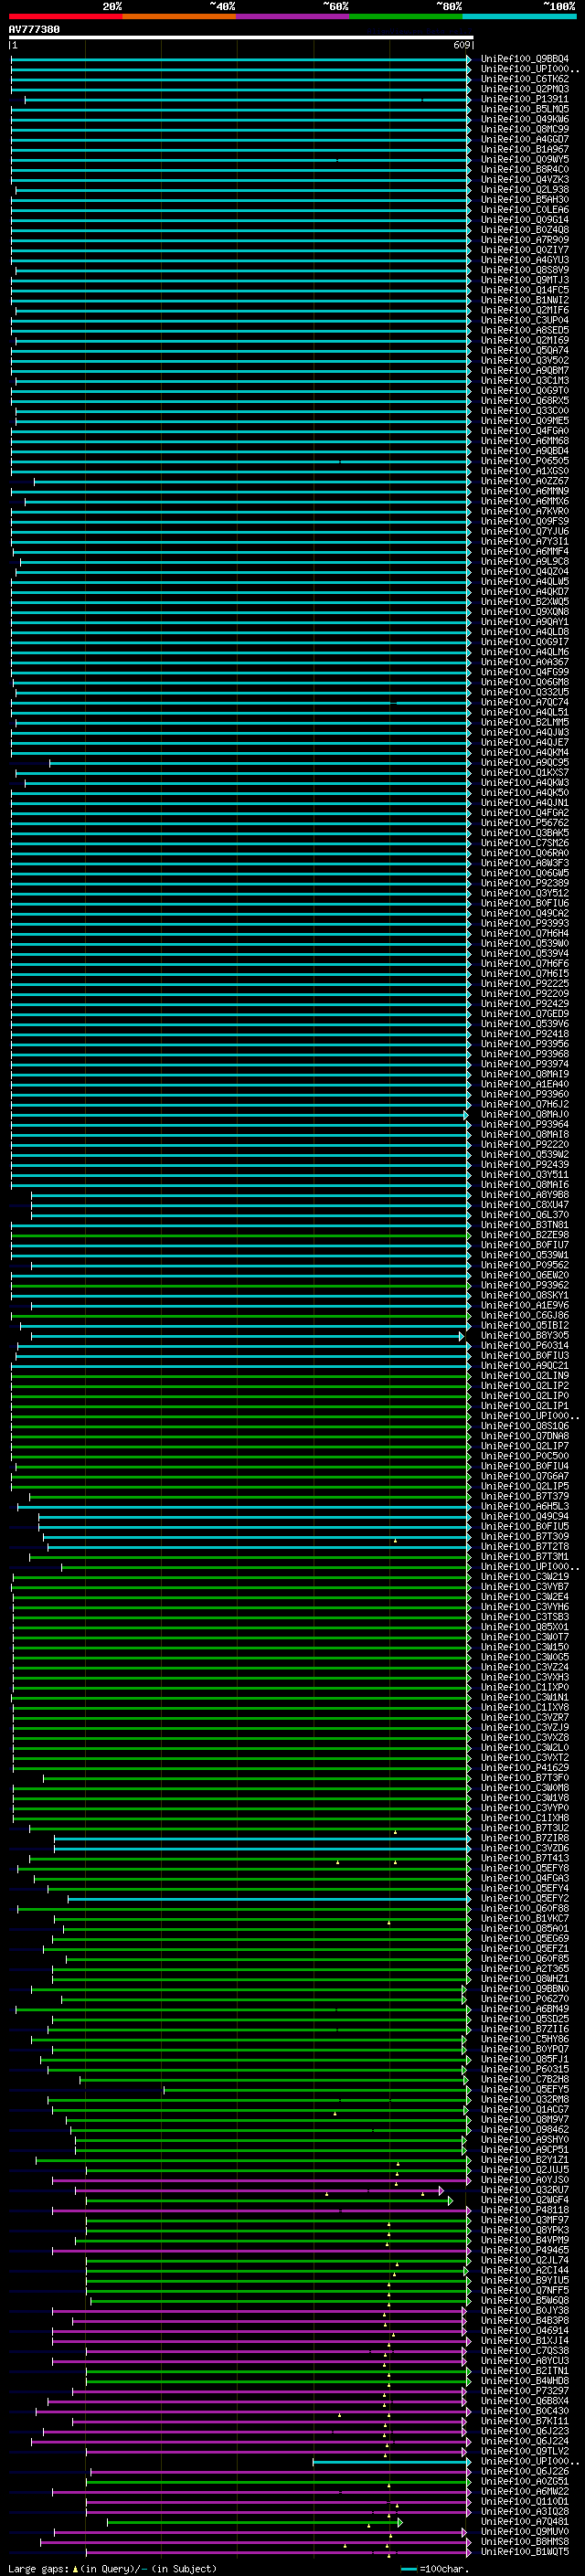585x2576 pixels.
Task: Select the AV777380 query label
Action: click(34, 29)
